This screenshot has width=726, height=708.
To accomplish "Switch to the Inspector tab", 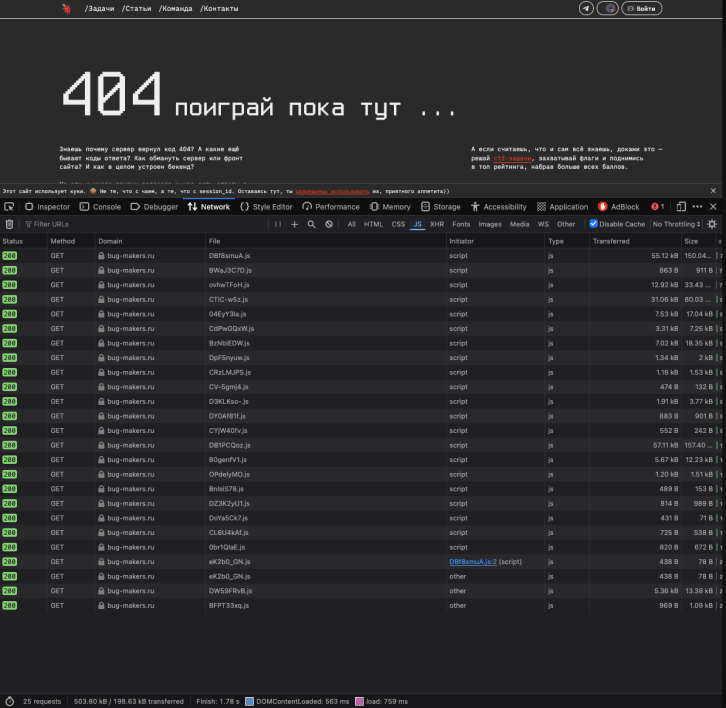I will [x=47, y=207].
